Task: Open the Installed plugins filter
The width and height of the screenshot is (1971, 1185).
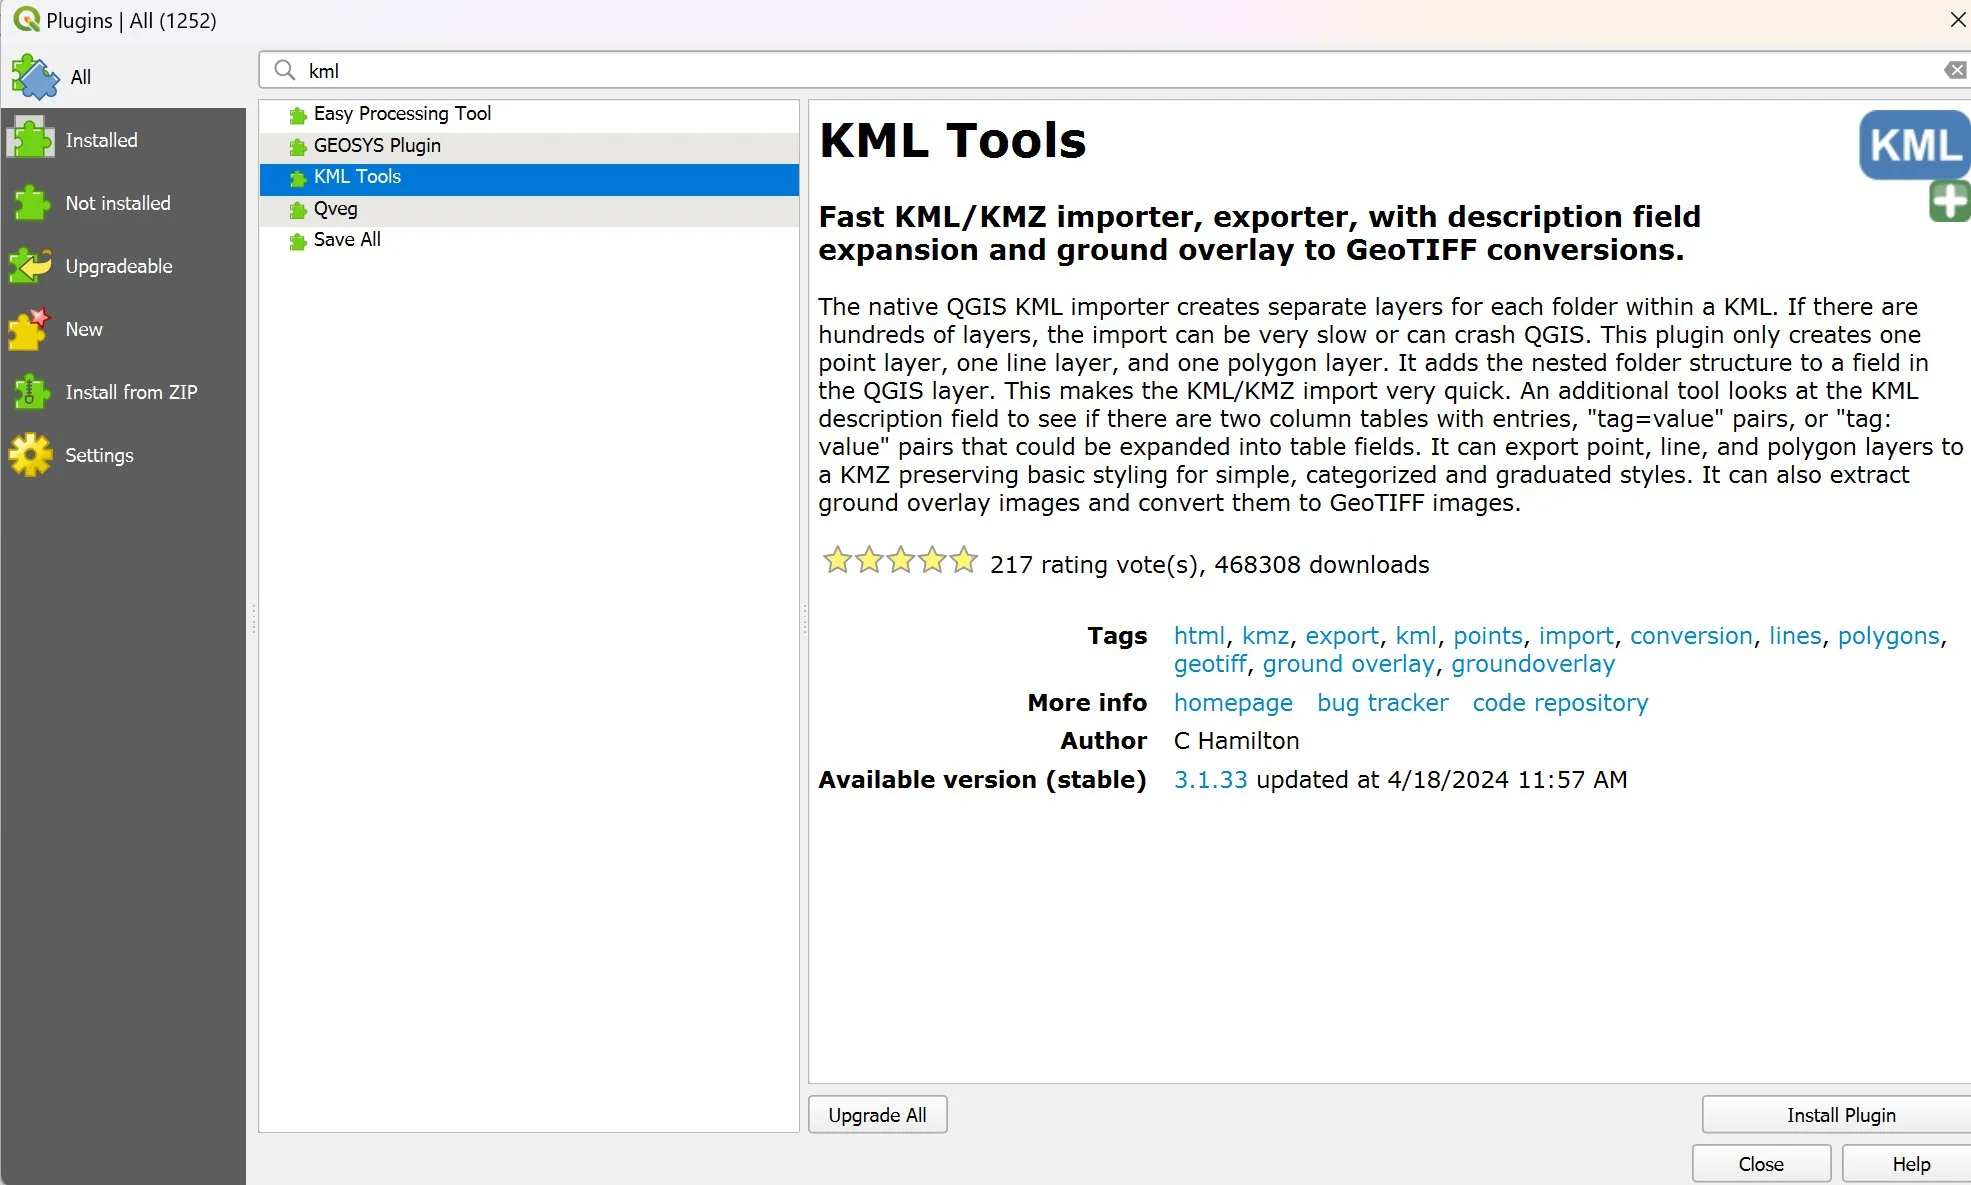Action: (x=31, y=139)
